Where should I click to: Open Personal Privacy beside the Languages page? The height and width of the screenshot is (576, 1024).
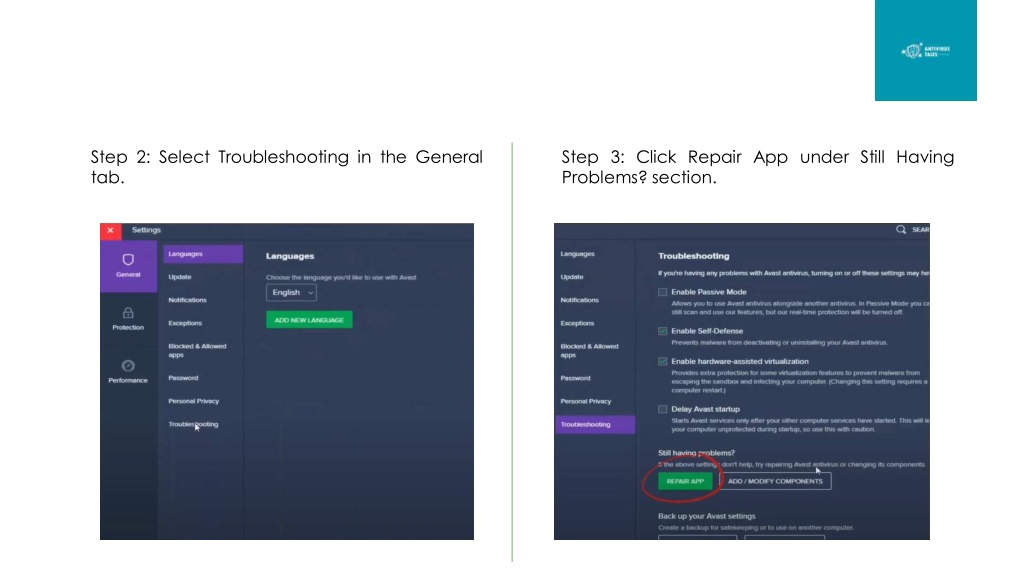(x=193, y=401)
